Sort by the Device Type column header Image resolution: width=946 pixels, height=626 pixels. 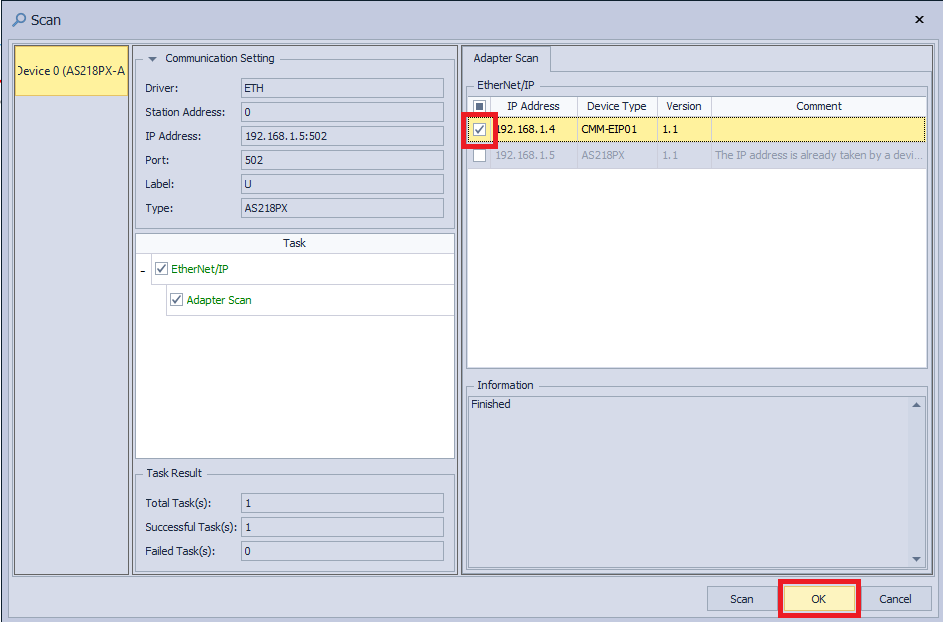616,106
